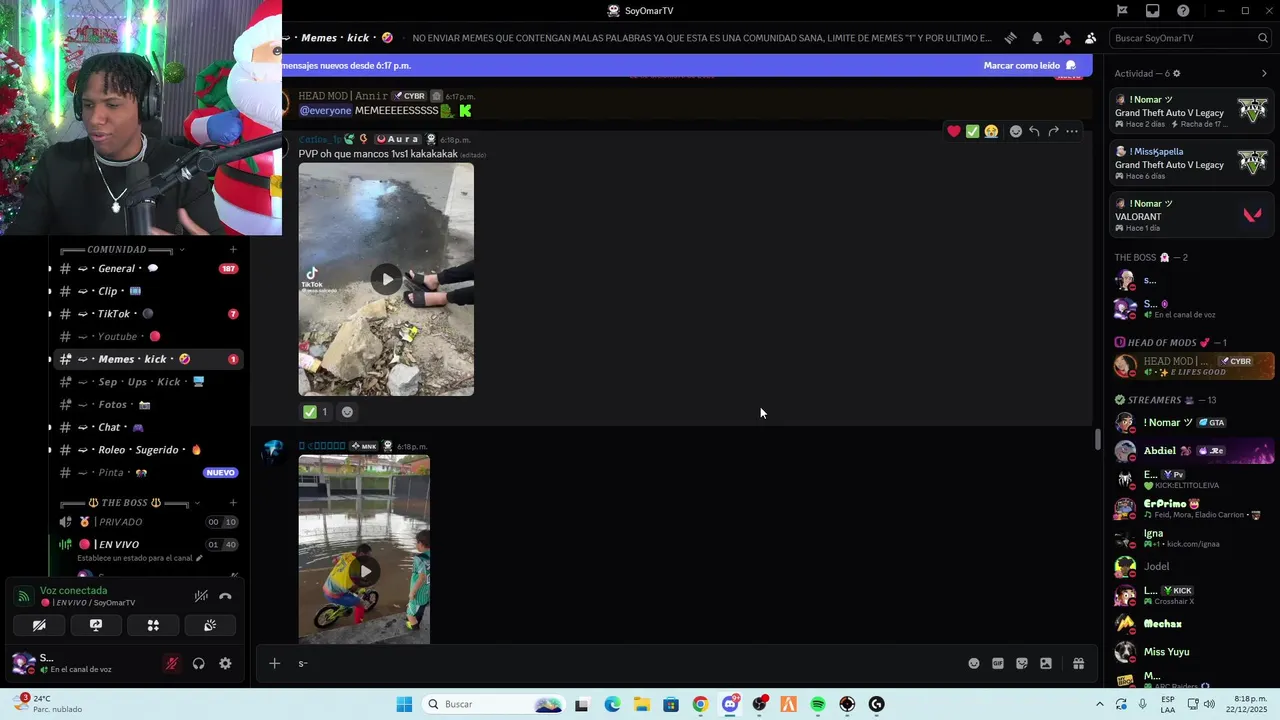1280x720 pixels.
Task: Play the TikTok puddle video
Action: pos(387,279)
